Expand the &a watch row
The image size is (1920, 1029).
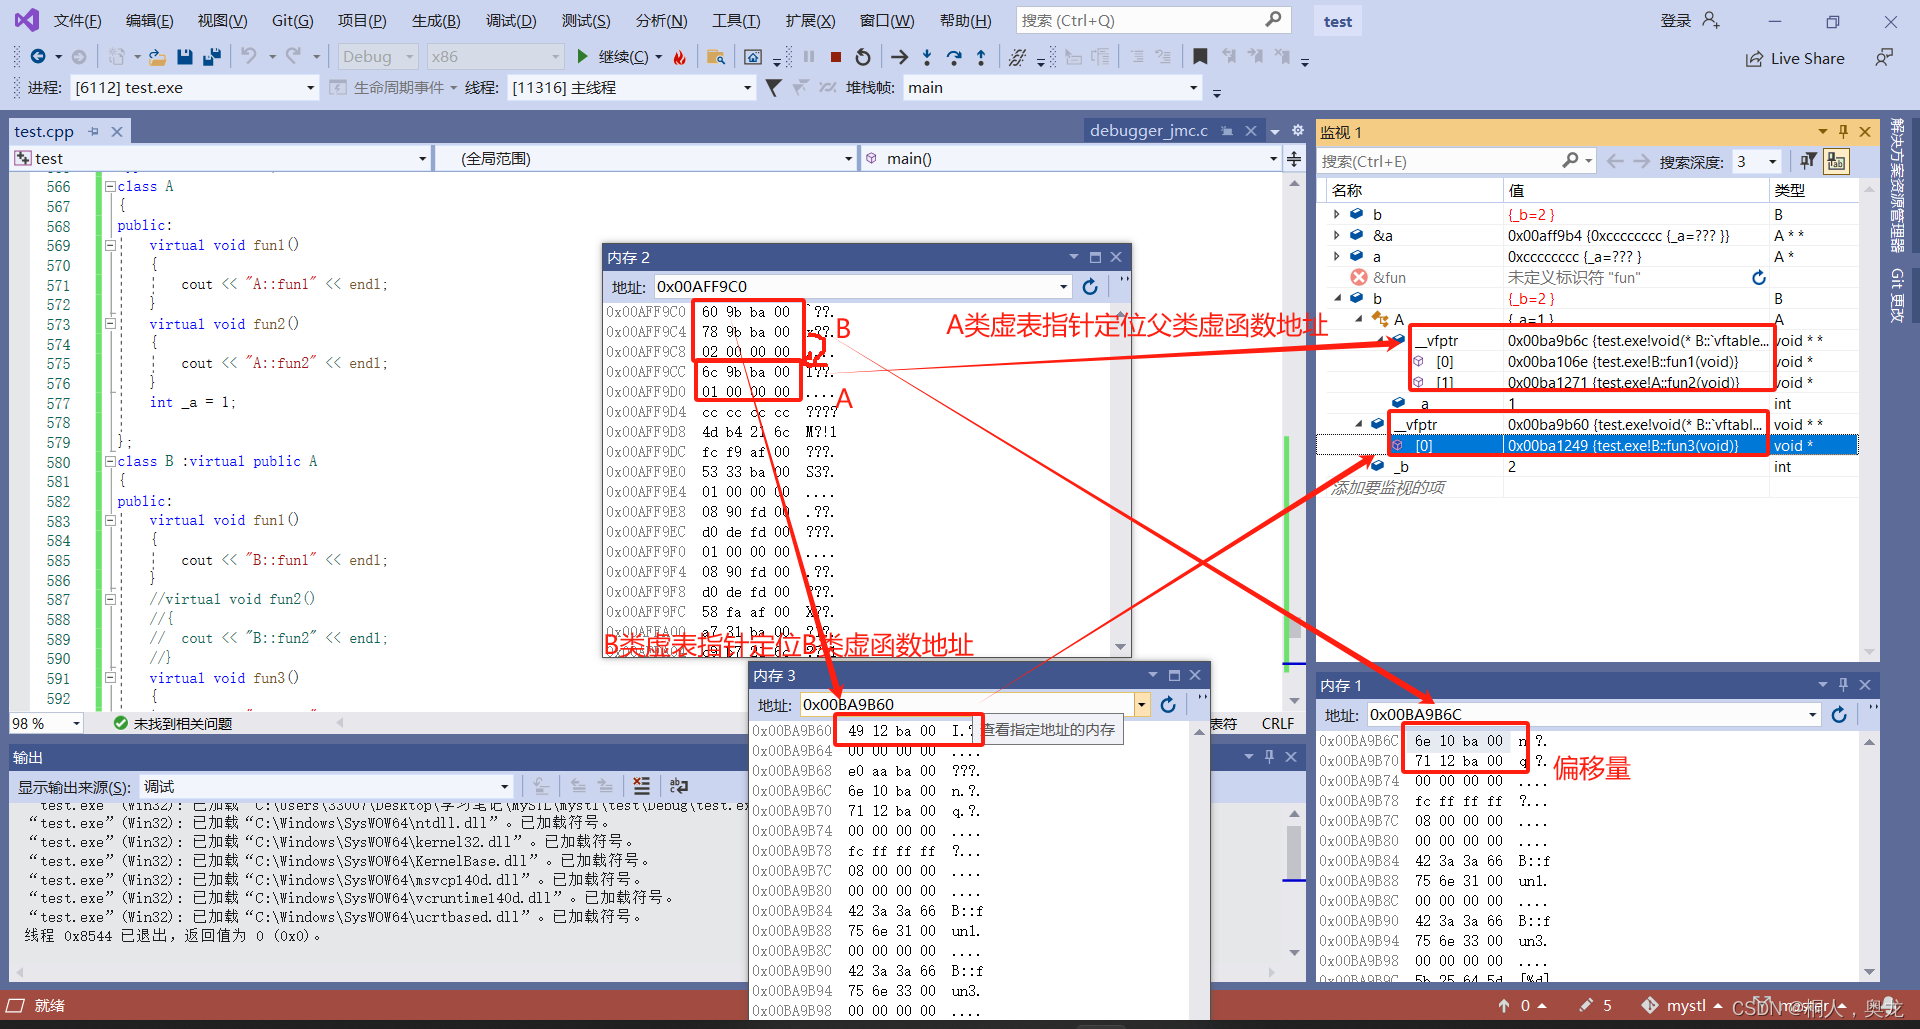tap(1337, 235)
